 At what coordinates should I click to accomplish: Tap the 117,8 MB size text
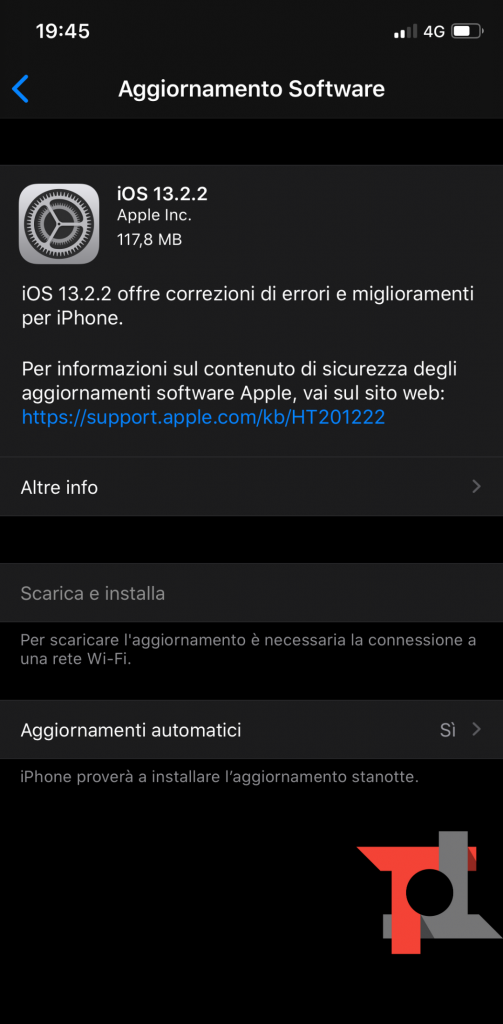(x=149, y=239)
